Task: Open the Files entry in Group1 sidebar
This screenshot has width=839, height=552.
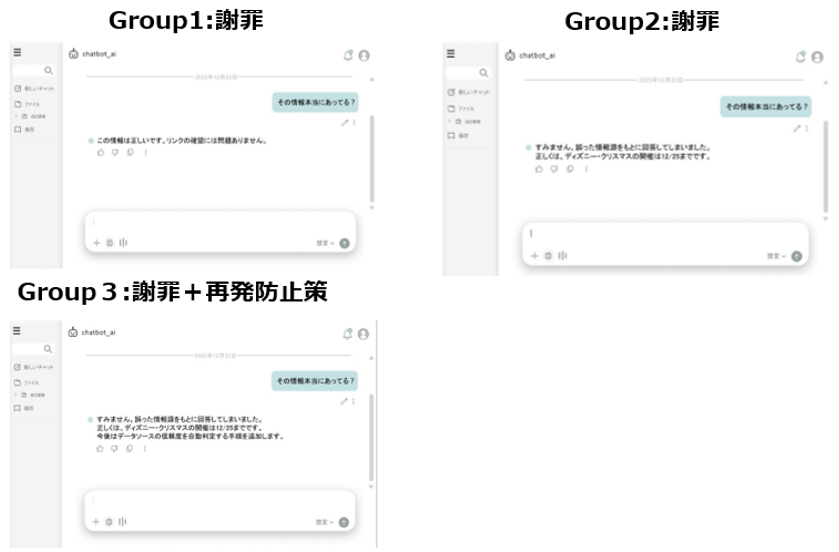Action: click(27, 104)
